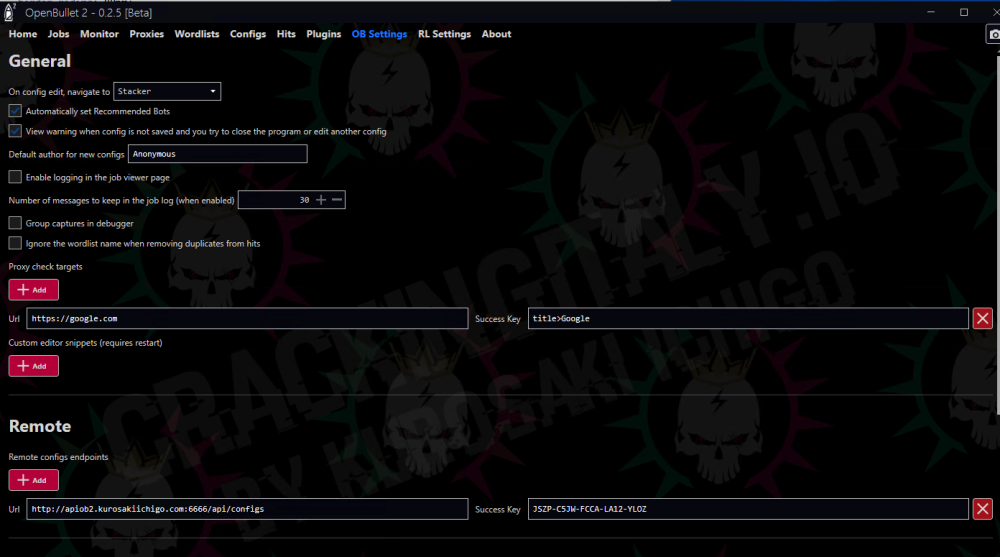Add a proxy check target

33,290
